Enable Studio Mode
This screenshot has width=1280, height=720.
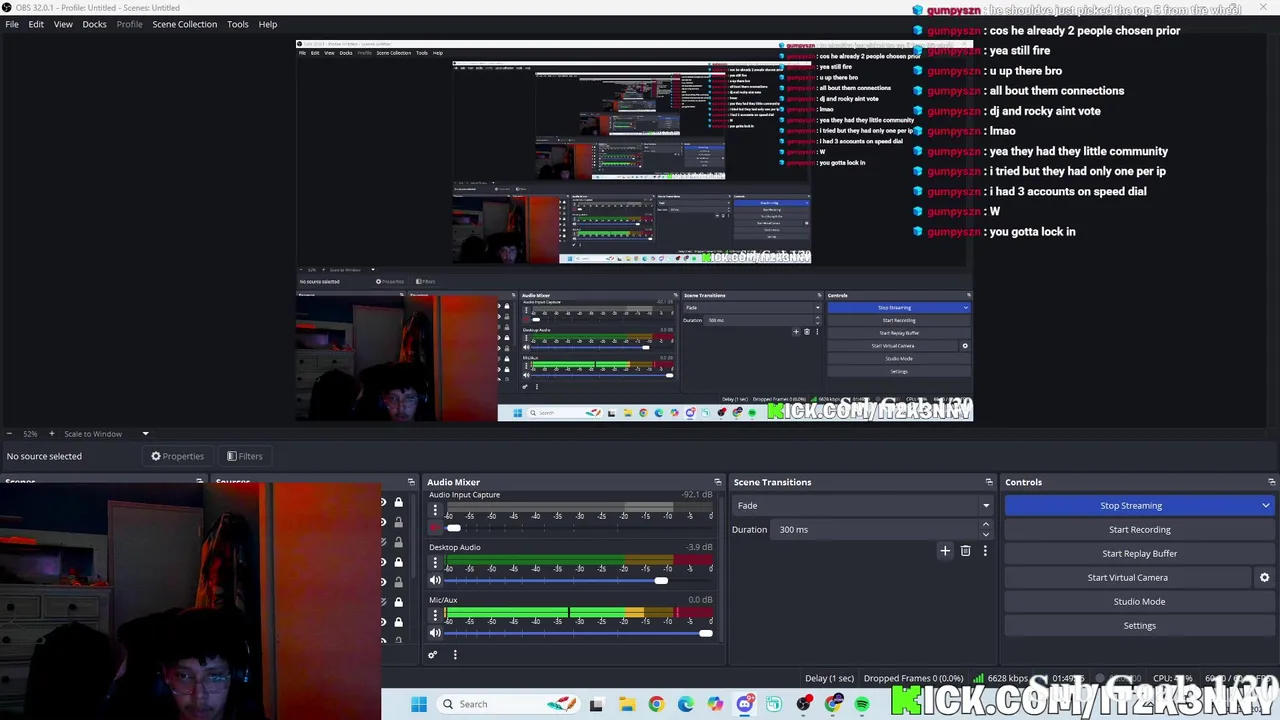point(1139,602)
